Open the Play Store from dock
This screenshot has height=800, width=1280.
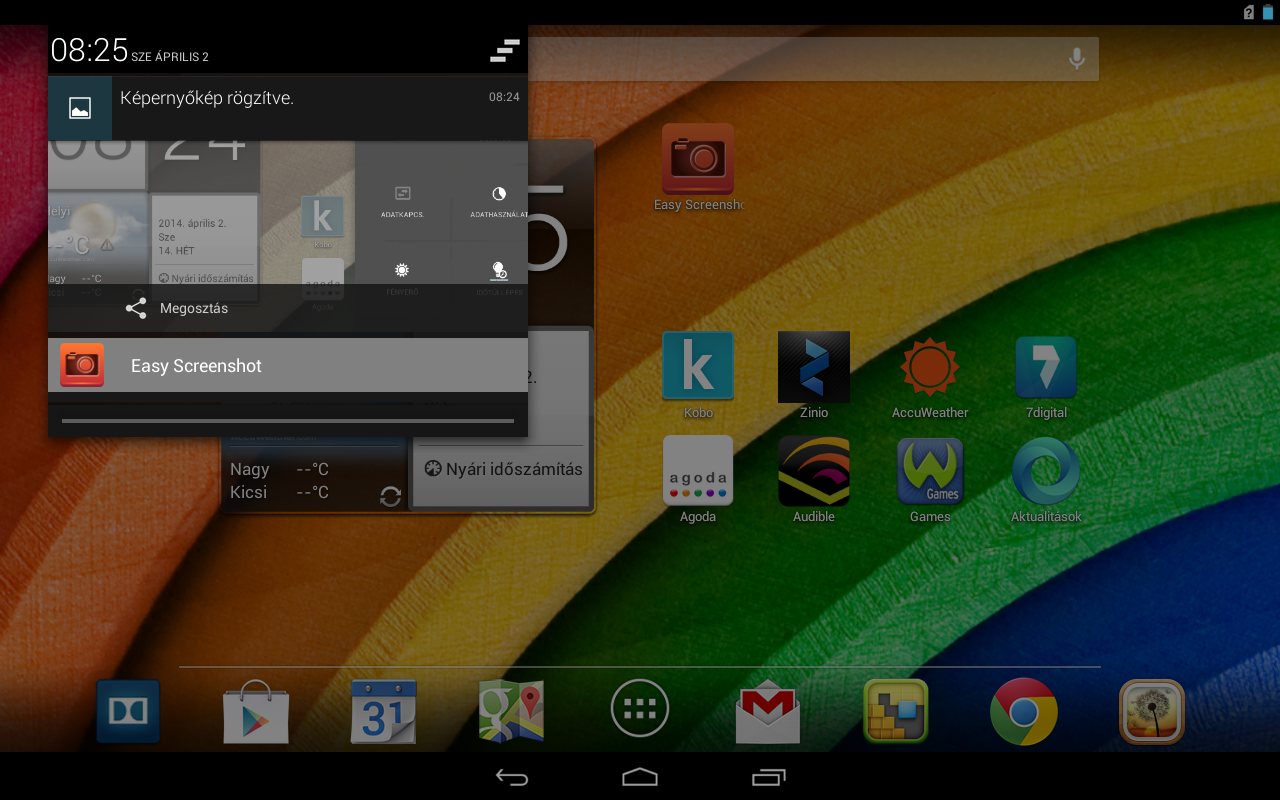pyautogui.click(x=256, y=711)
